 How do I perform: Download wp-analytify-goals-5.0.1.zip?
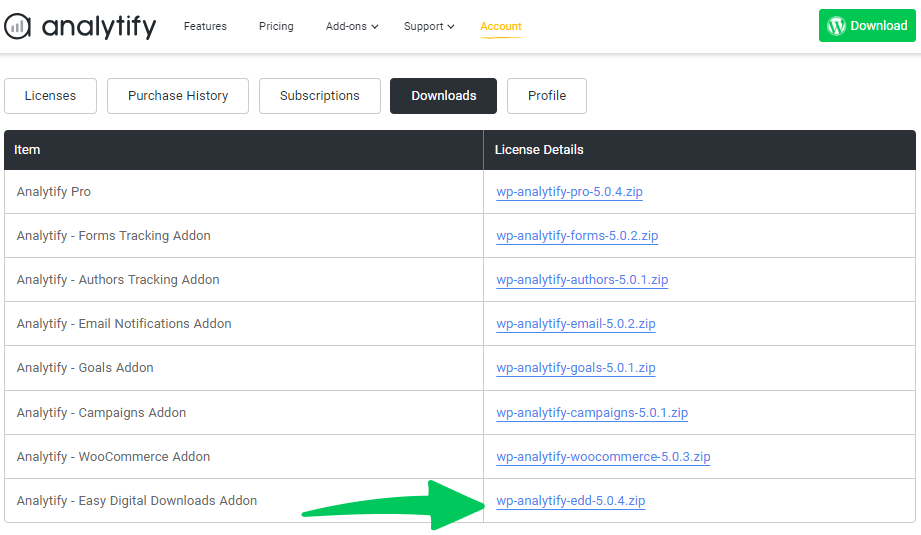pyautogui.click(x=576, y=368)
